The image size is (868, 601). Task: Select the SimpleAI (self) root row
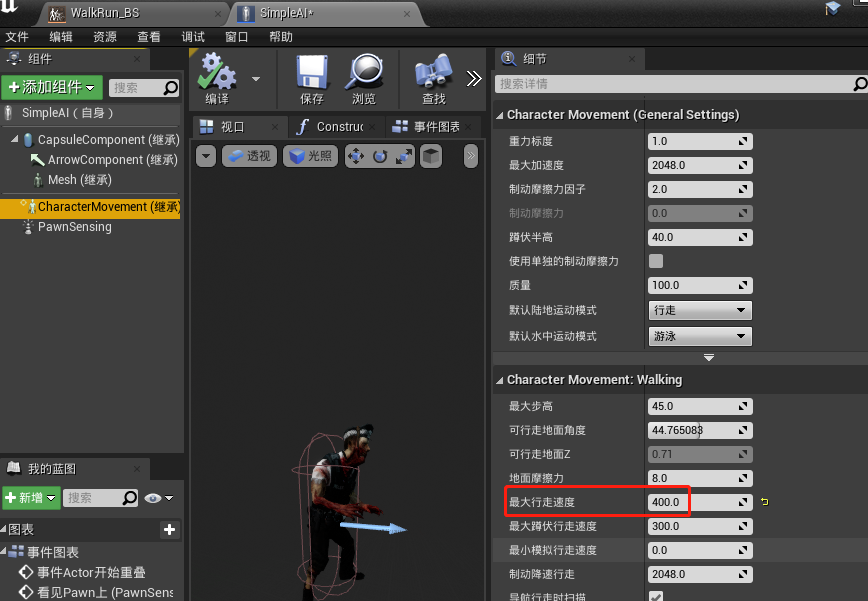(91, 113)
